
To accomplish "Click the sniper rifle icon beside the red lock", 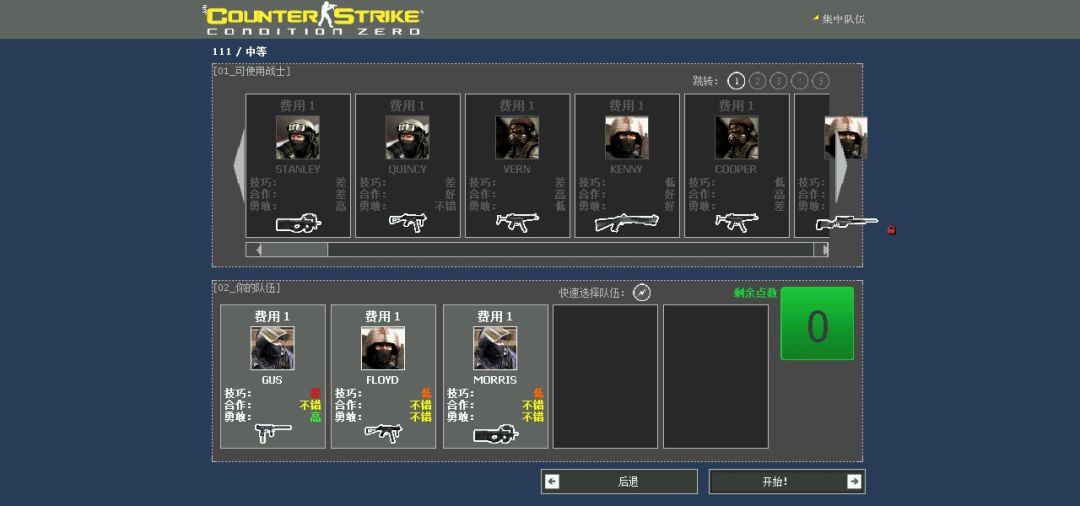I will pos(847,223).
